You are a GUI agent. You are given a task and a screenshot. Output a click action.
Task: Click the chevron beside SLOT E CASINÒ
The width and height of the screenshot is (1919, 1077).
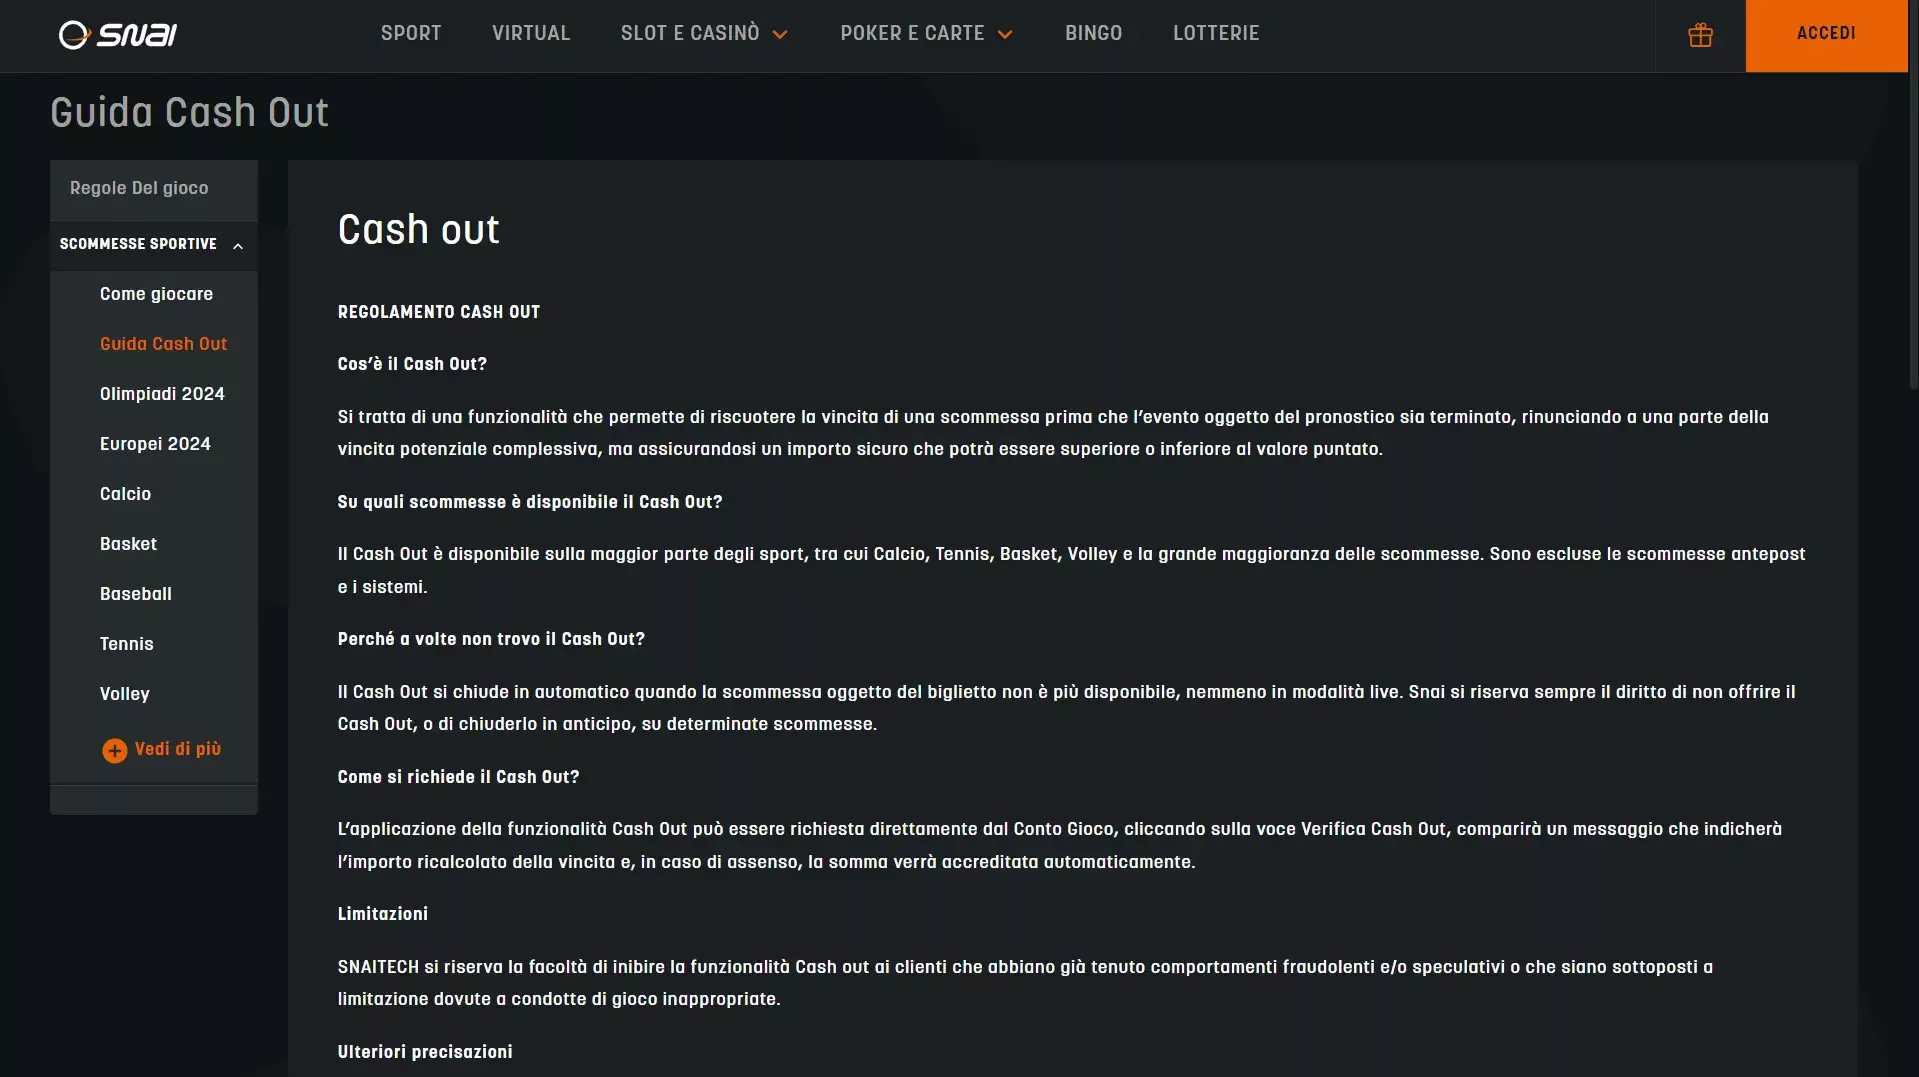(x=780, y=33)
